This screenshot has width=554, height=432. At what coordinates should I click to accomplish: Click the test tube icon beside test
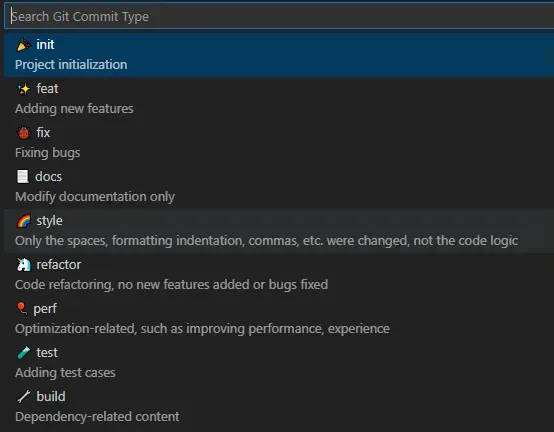click(24, 353)
